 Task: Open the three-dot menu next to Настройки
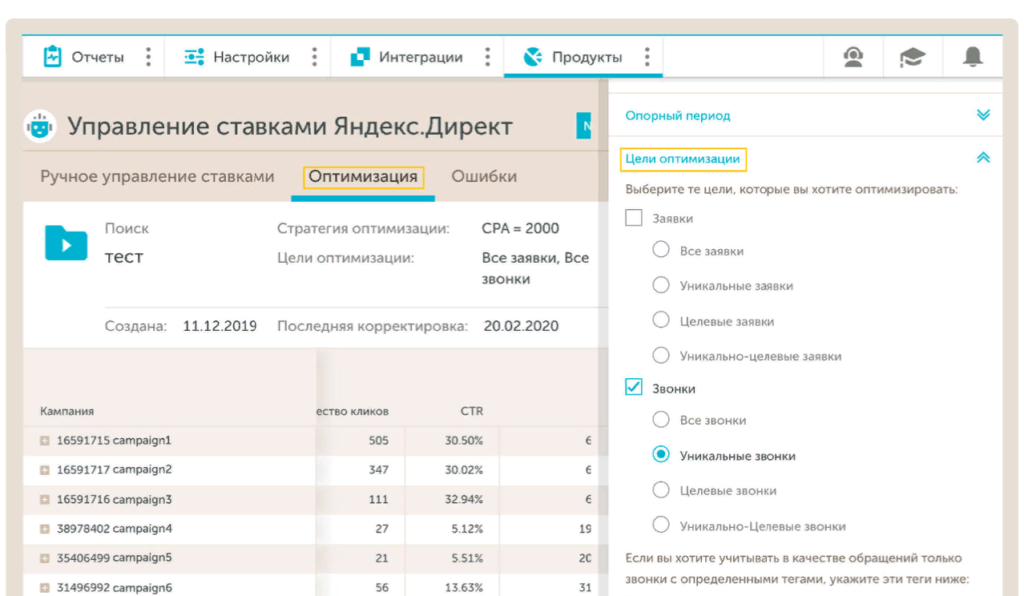(314, 57)
